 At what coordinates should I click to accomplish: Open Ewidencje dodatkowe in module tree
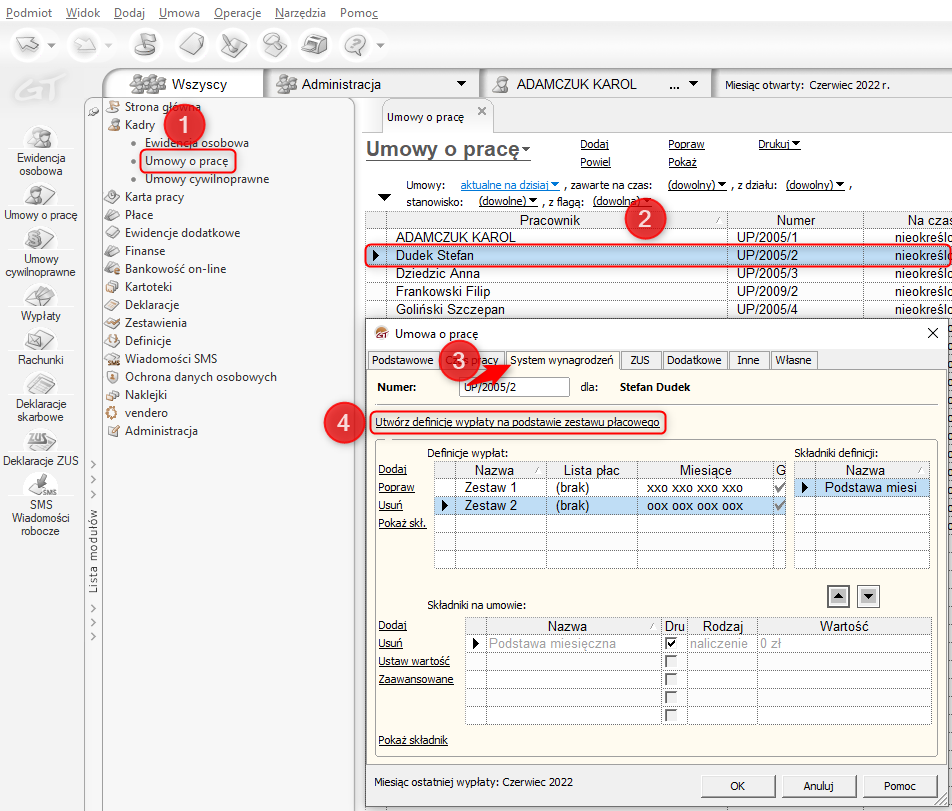[182, 233]
